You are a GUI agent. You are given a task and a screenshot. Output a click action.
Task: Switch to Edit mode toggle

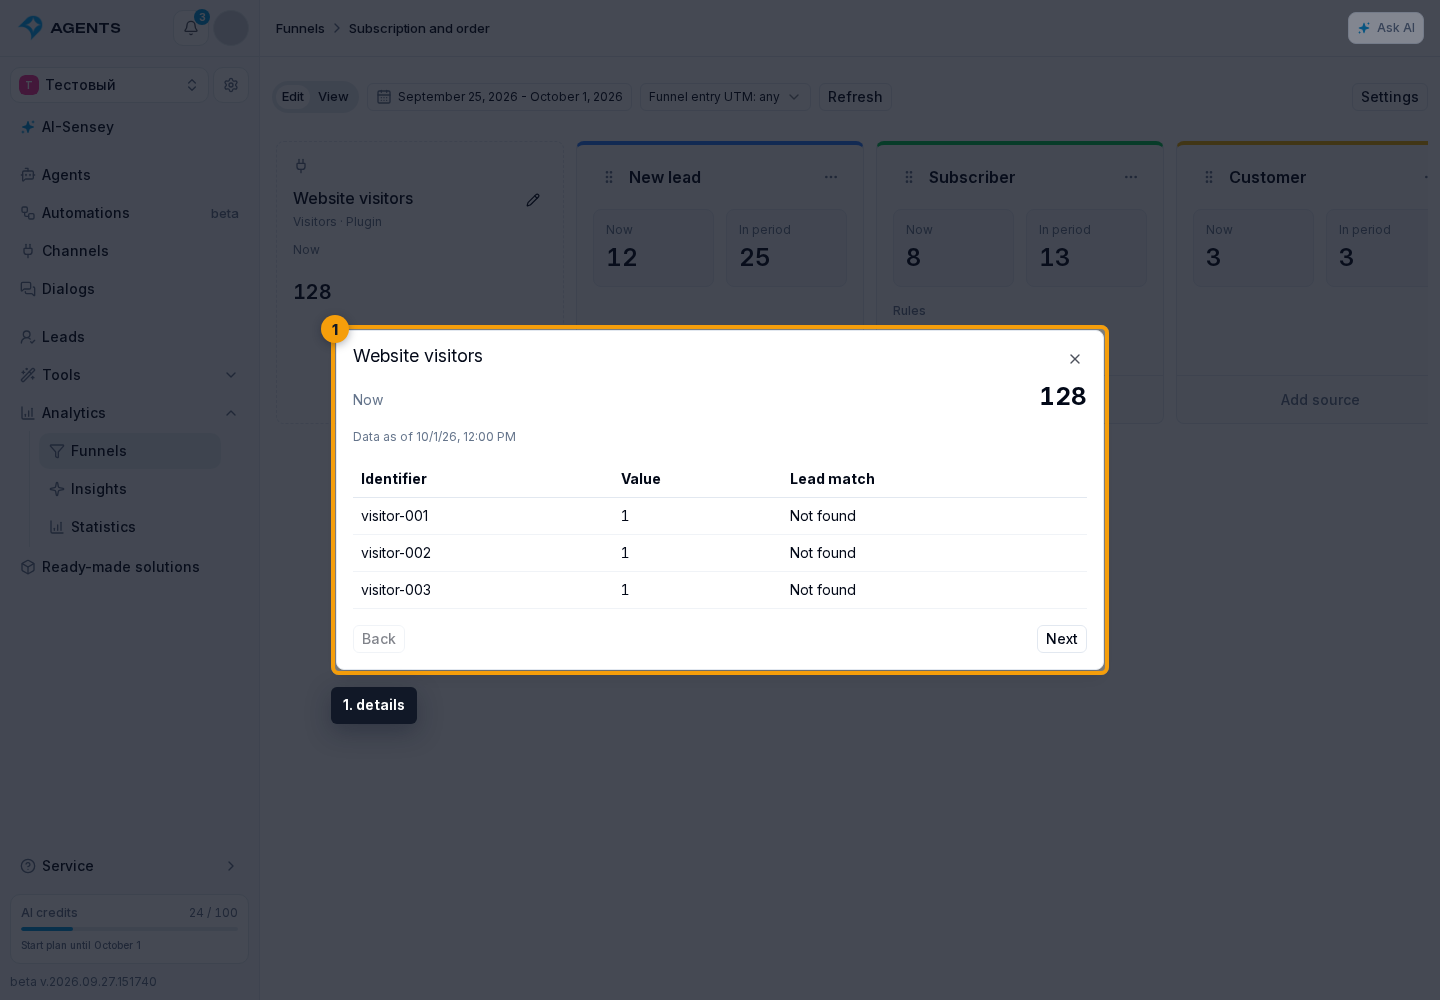(293, 97)
